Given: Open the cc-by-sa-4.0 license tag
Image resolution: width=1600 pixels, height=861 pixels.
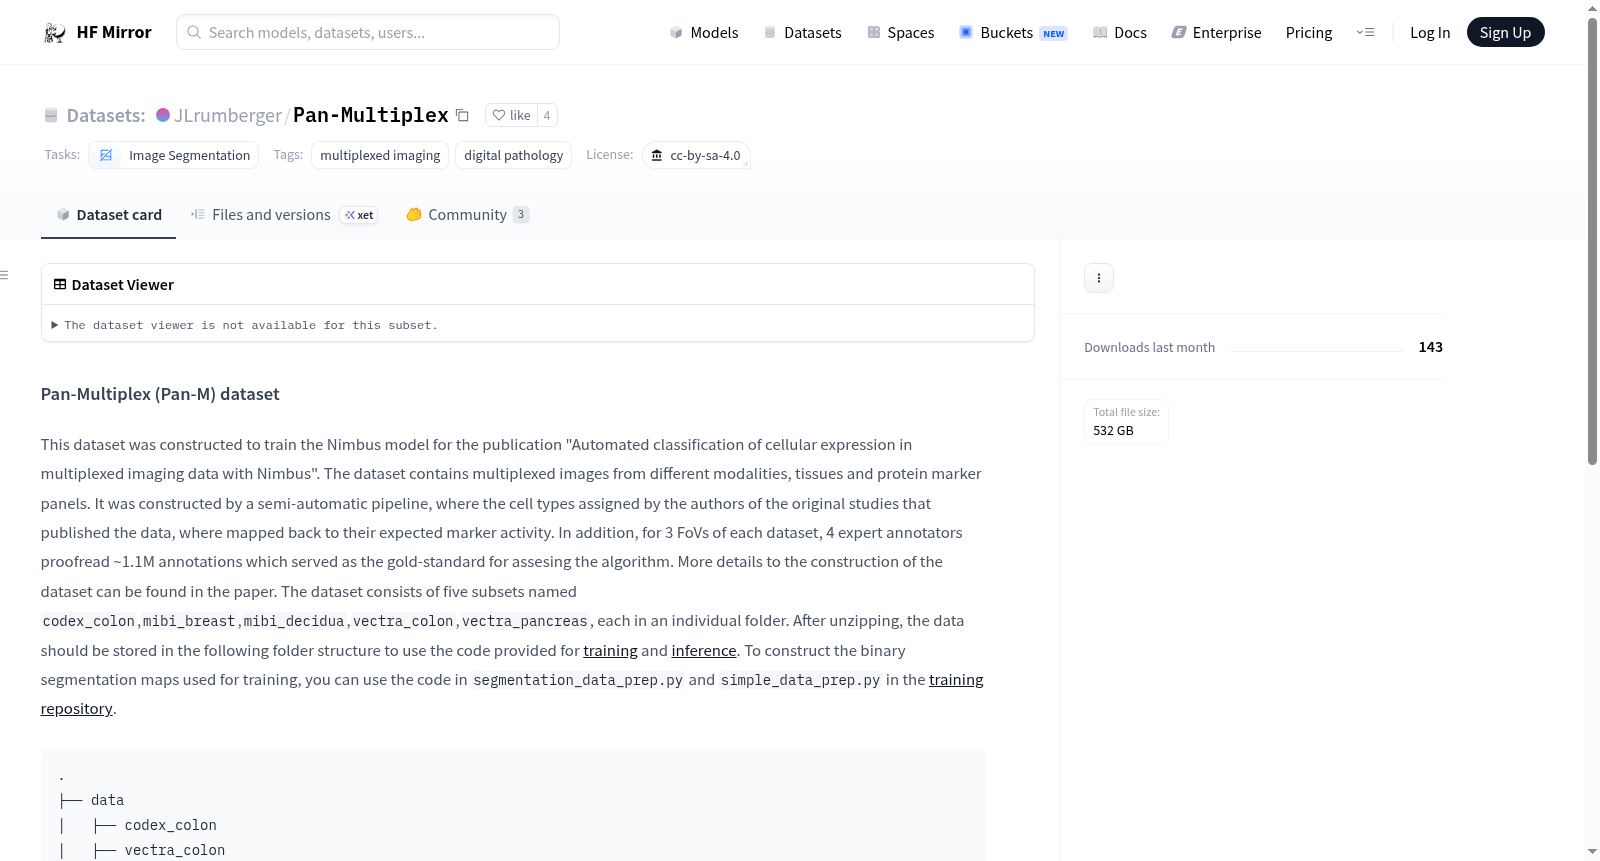Looking at the screenshot, I should (696, 155).
